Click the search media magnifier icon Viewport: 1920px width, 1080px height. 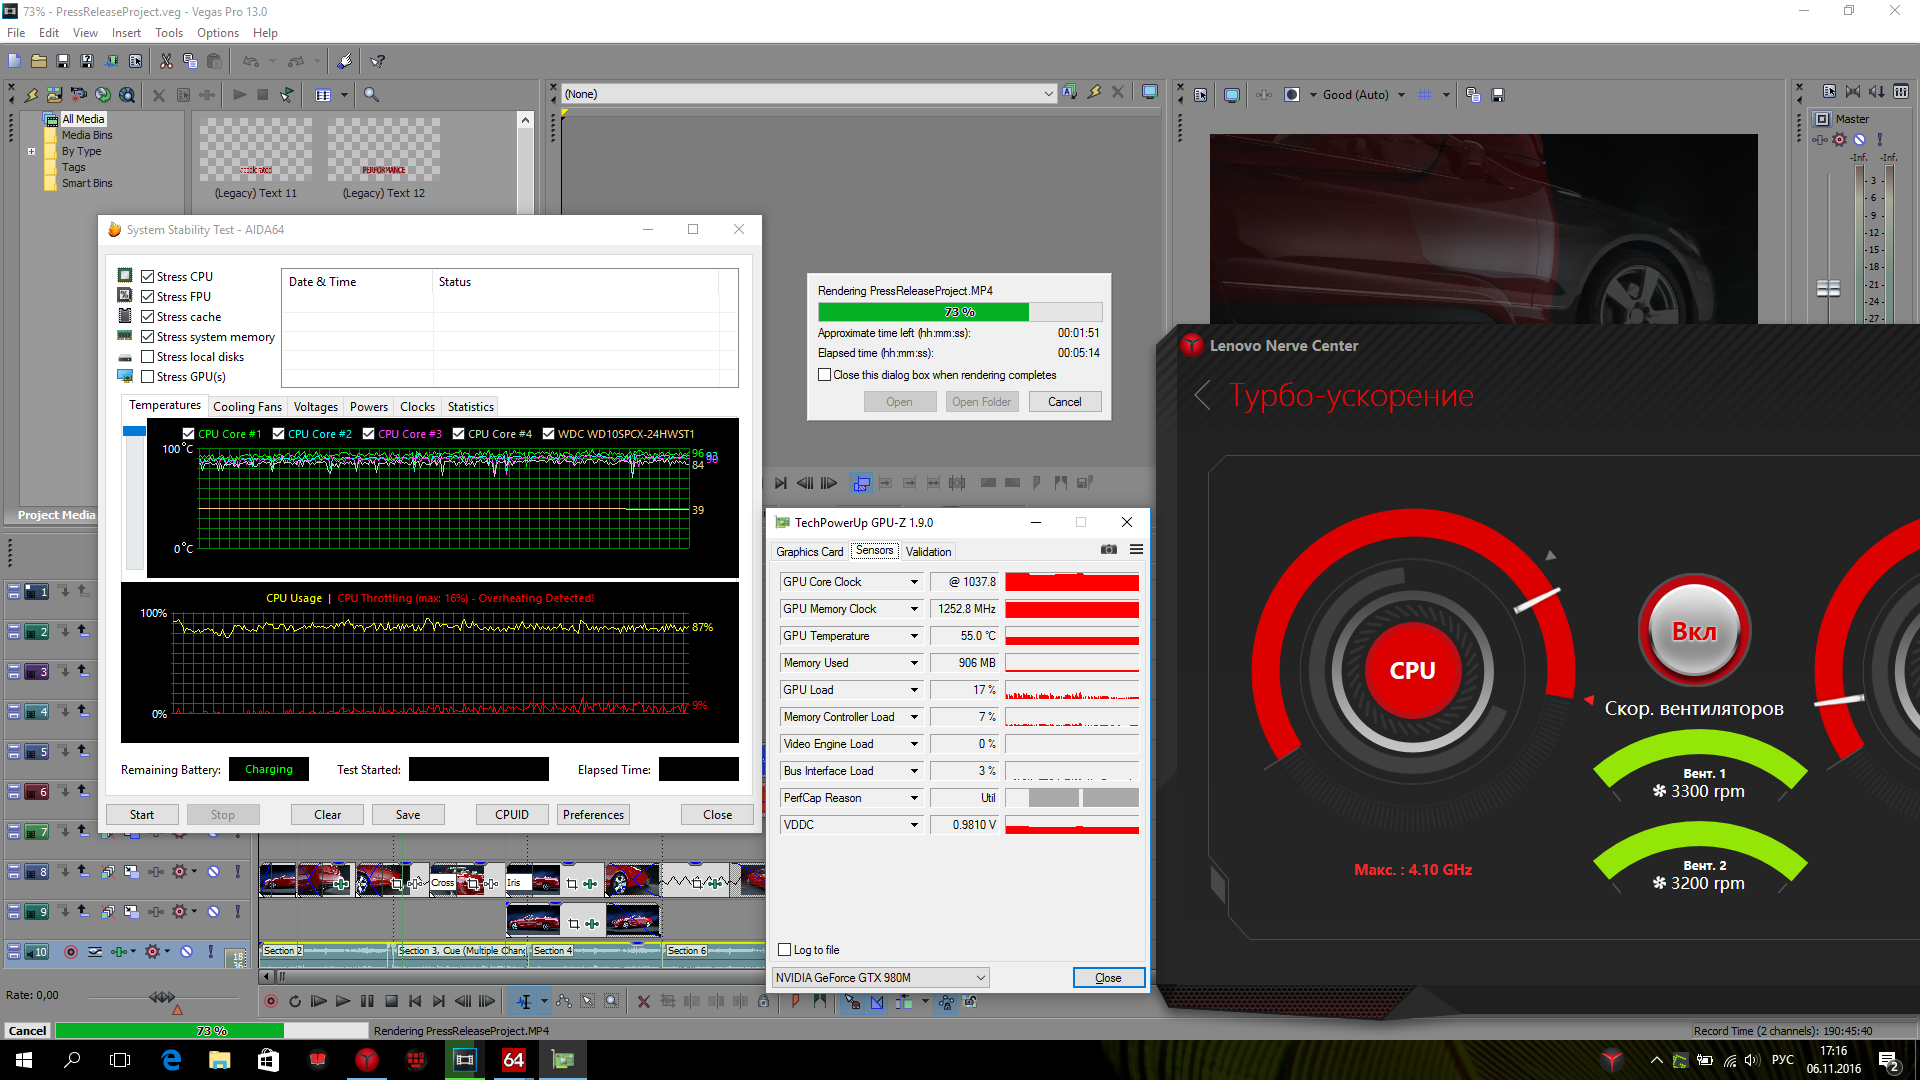pyautogui.click(x=371, y=95)
